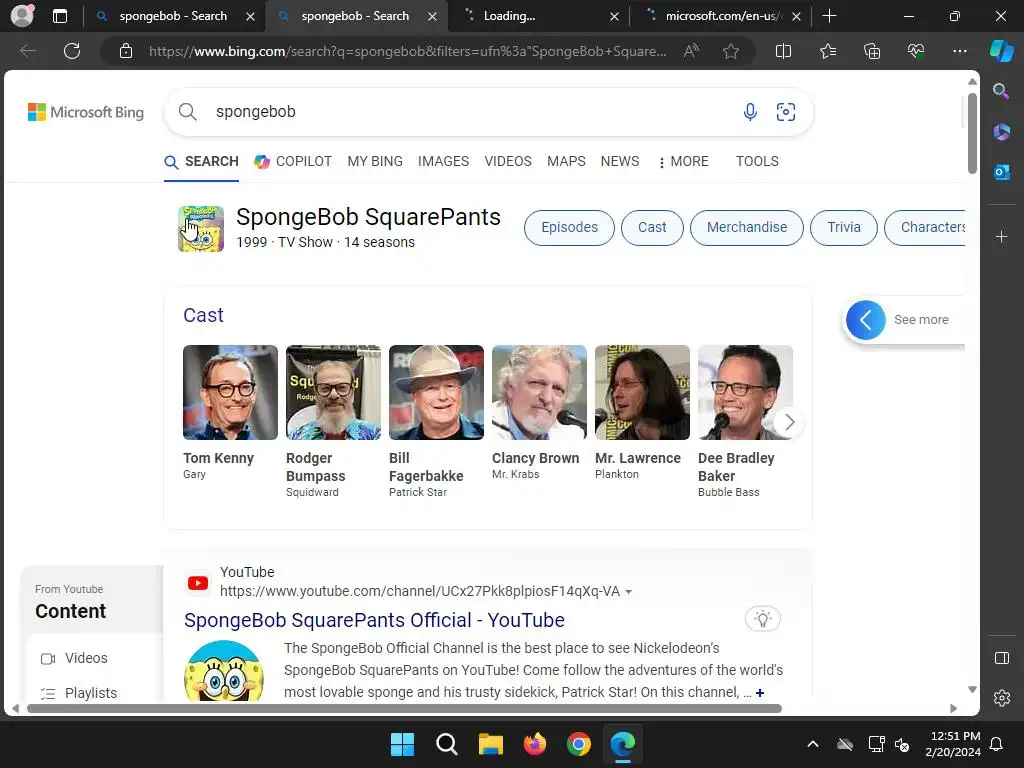Screen dimensions: 1024x768
Task: Open Browser essentials heart icon
Action: point(916,51)
